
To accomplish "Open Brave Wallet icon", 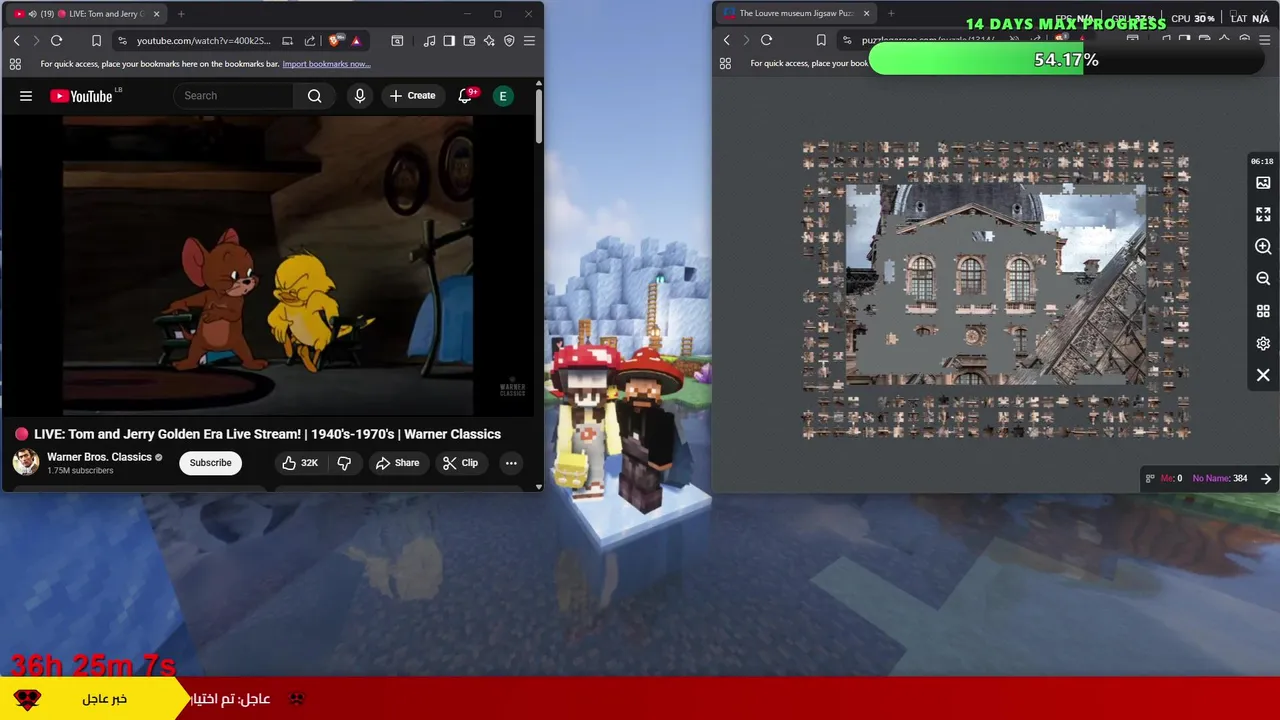I will tap(469, 40).
